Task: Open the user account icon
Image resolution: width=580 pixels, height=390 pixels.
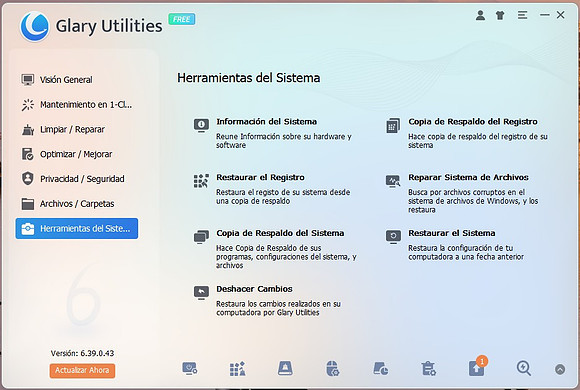Action: point(480,15)
